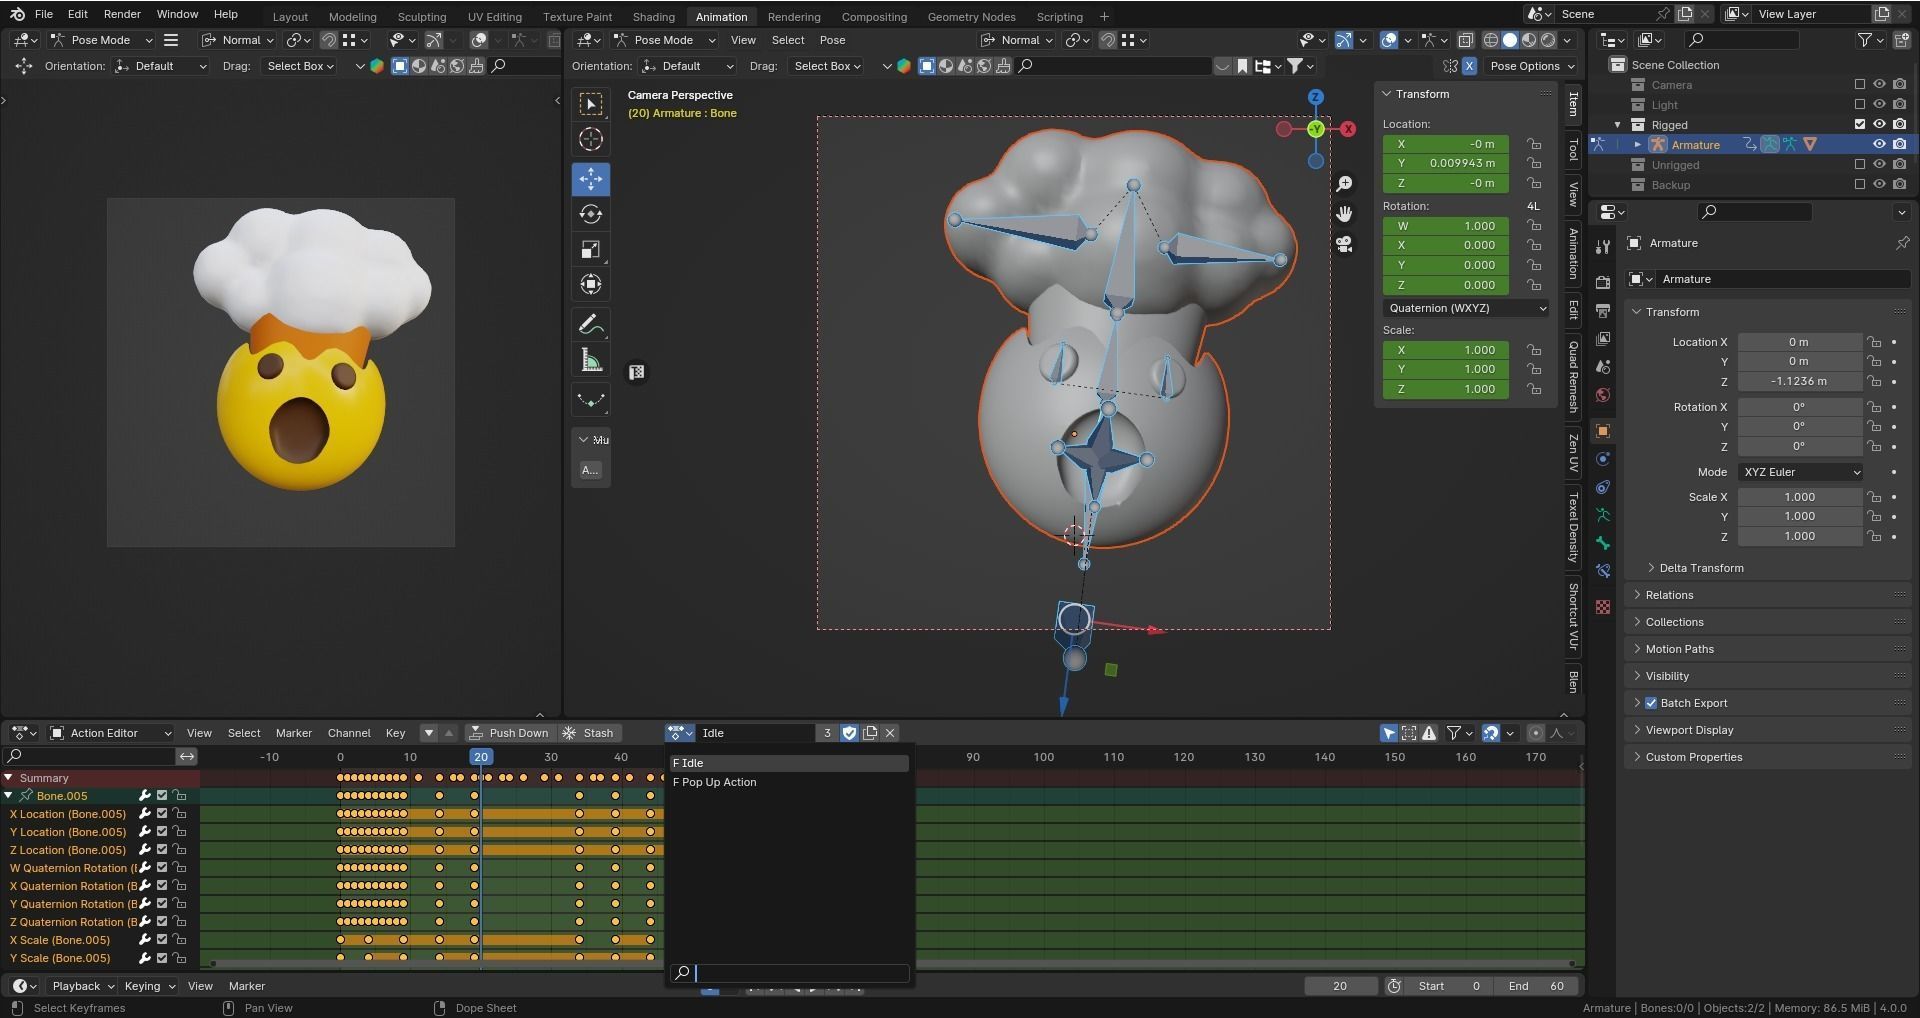Lock the Location X transform field
The image size is (1920, 1018).
(x=1874, y=342)
